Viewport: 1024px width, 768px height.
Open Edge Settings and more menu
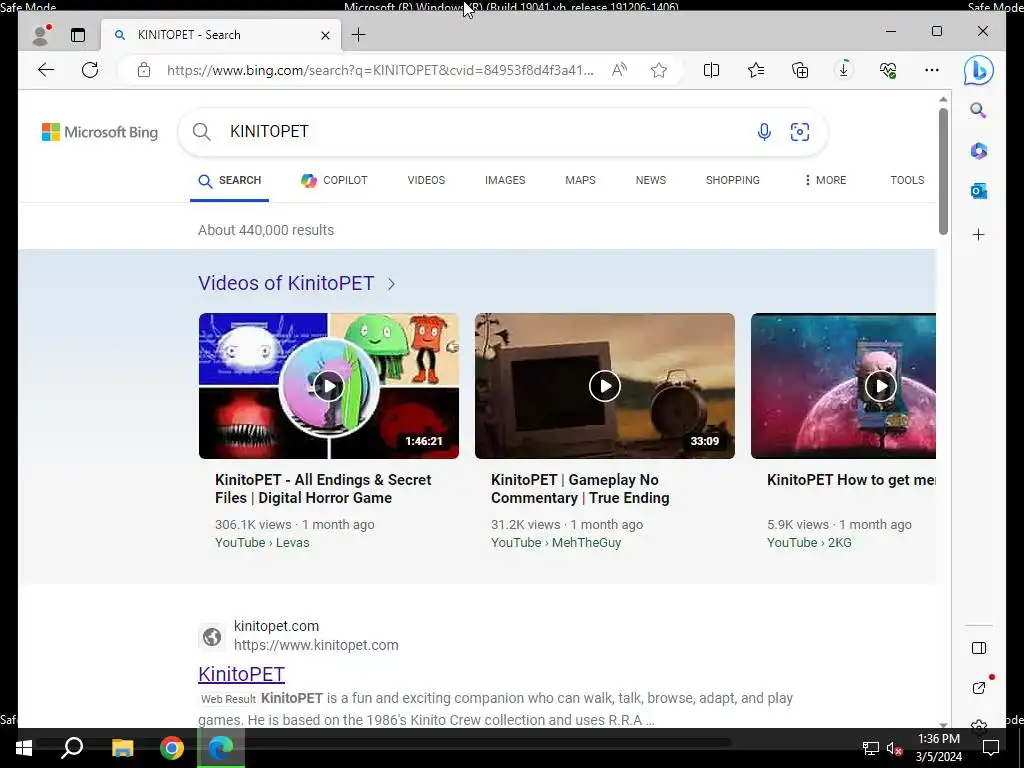click(x=932, y=70)
